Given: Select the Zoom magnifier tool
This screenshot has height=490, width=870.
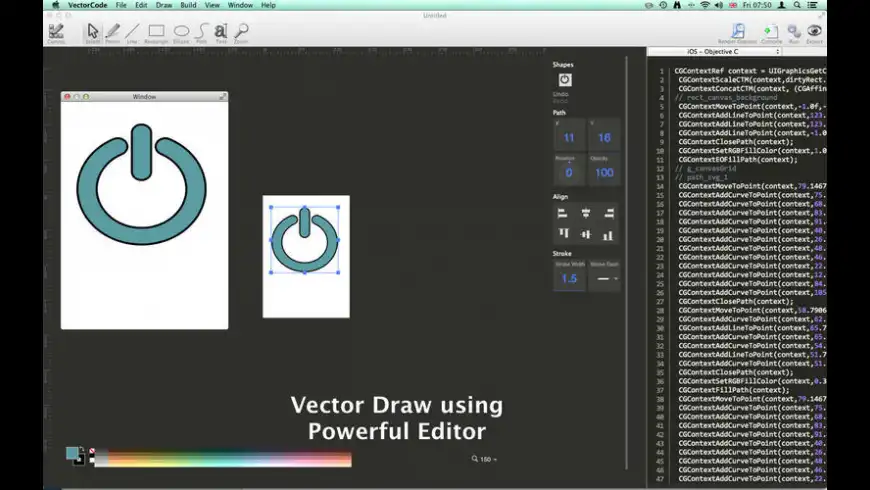Looking at the screenshot, I should 241,33.
